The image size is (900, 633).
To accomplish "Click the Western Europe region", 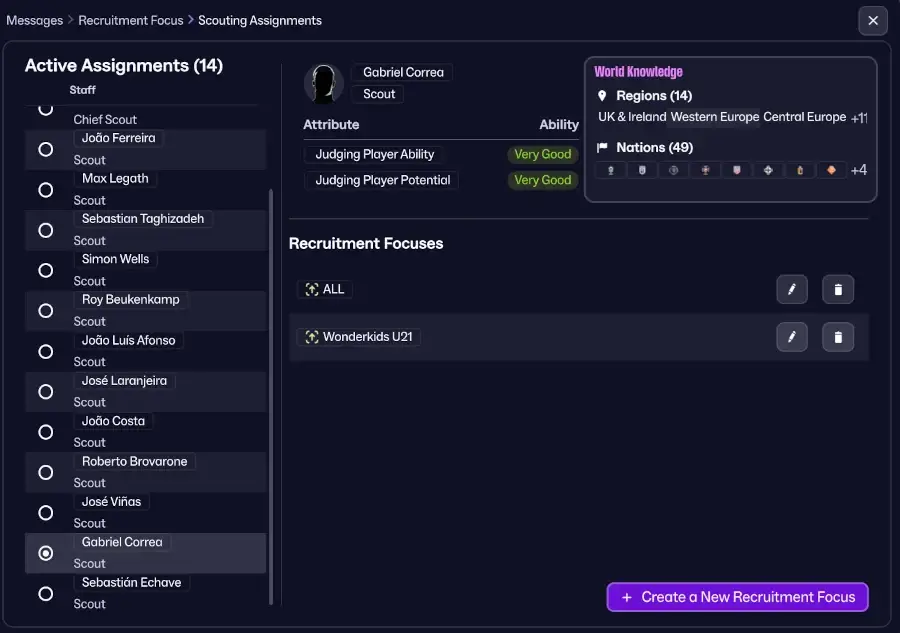I will click(715, 117).
